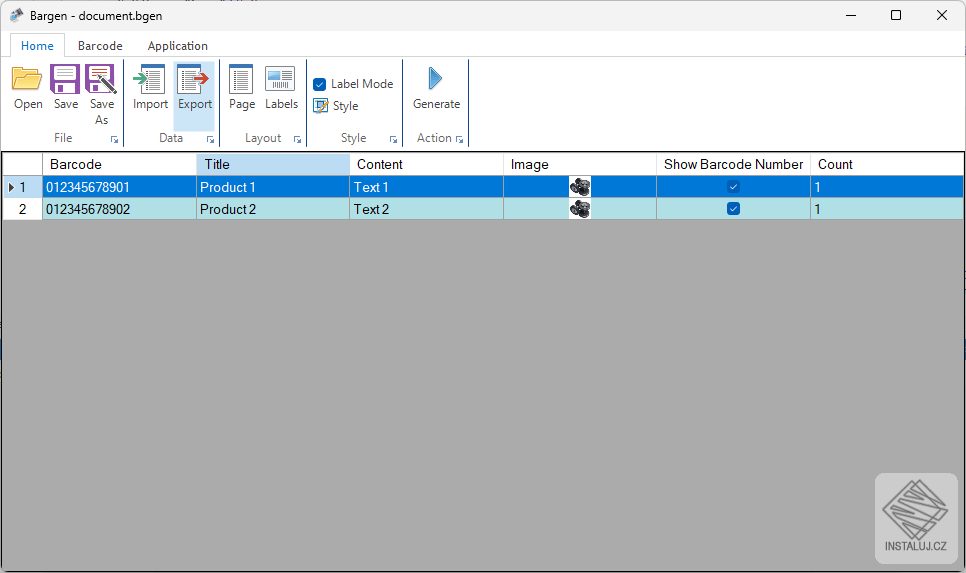The width and height of the screenshot is (966, 573).
Task: Click the Export data icon
Action: pyautogui.click(x=194, y=79)
